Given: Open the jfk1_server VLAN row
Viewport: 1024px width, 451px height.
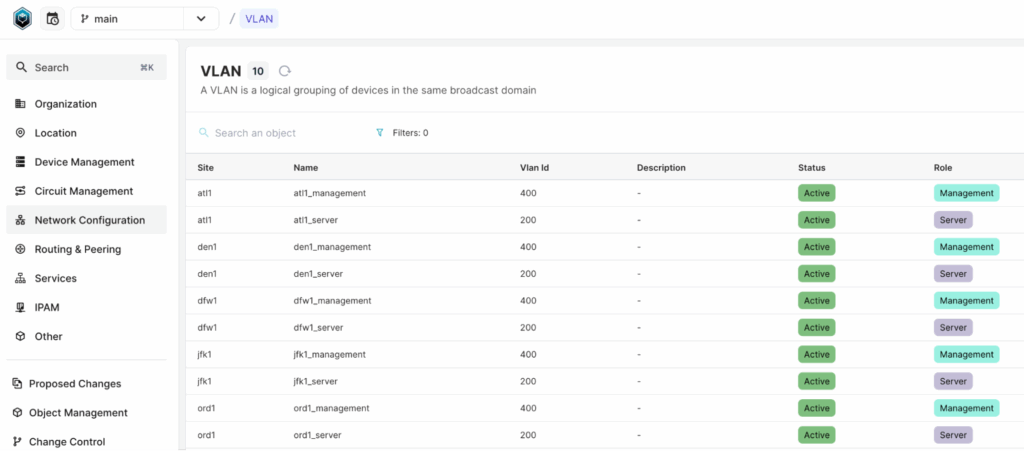Looking at the screenshot, I should pyautogui.click(x=605, y=381).
